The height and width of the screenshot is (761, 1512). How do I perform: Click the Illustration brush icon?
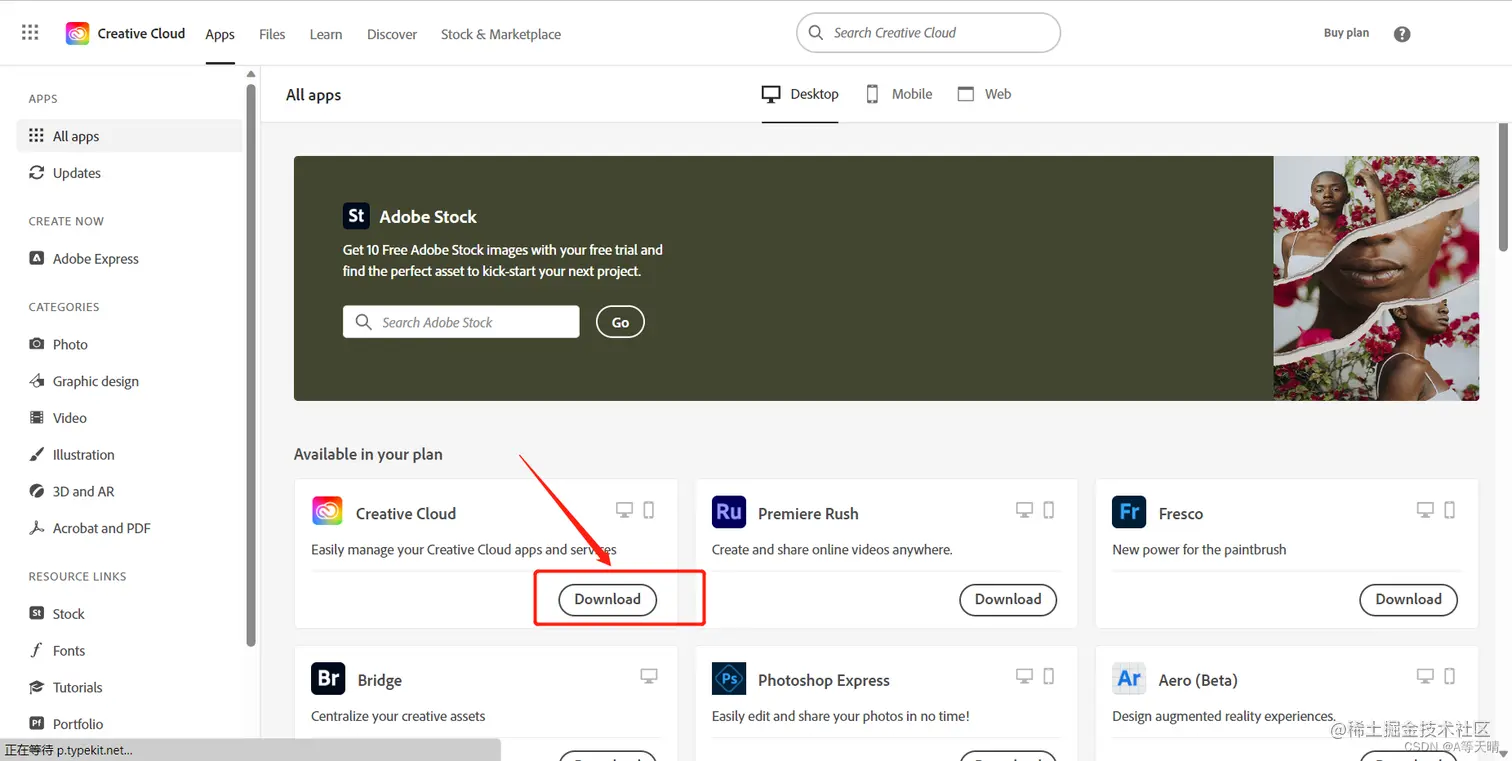click(x=36, y=454)
